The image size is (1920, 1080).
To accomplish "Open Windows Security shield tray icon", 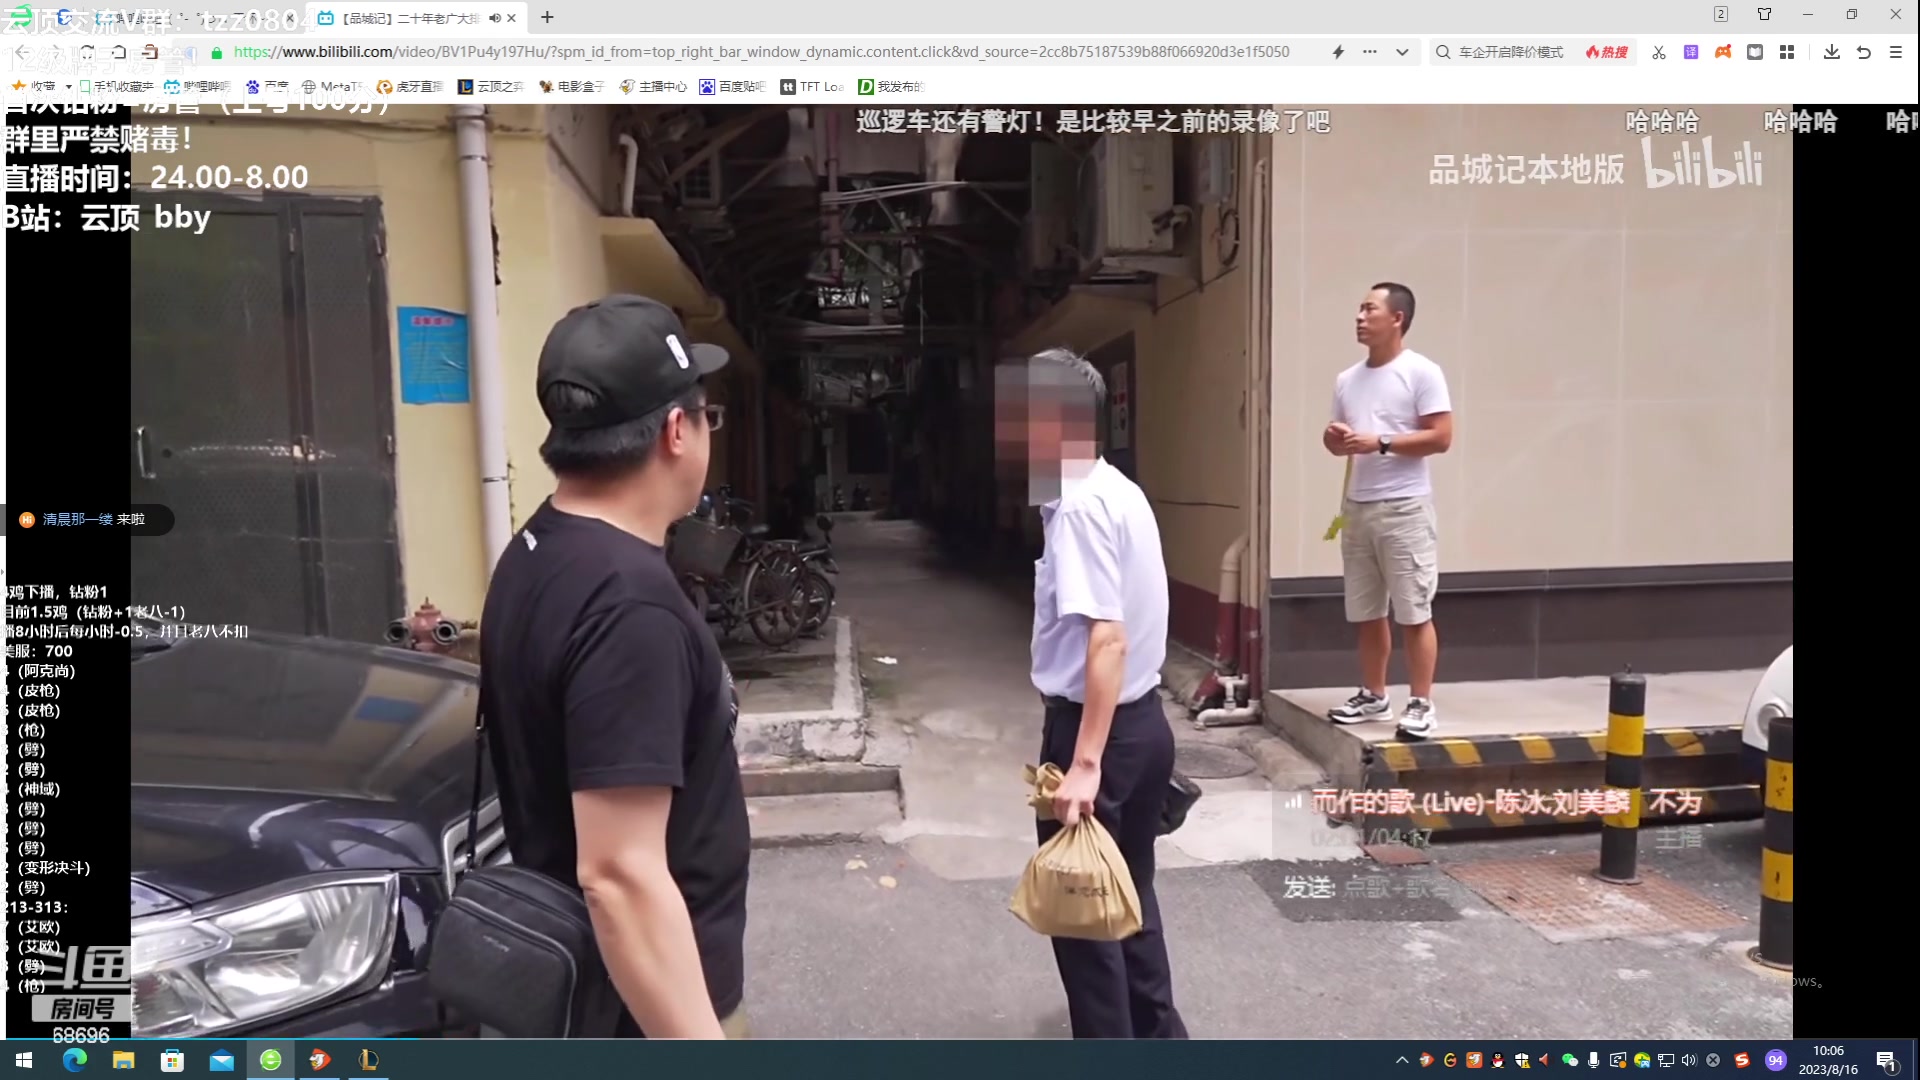I will coord(1521,1060).
